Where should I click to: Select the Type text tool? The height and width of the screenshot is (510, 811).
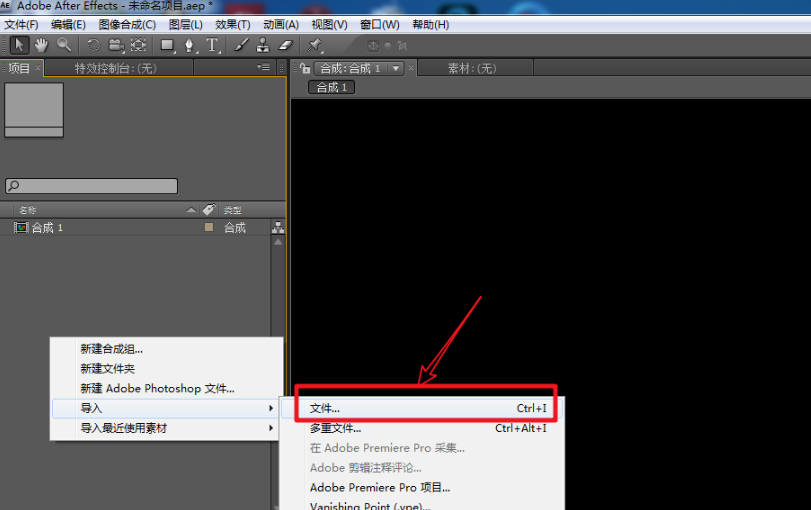213,46
